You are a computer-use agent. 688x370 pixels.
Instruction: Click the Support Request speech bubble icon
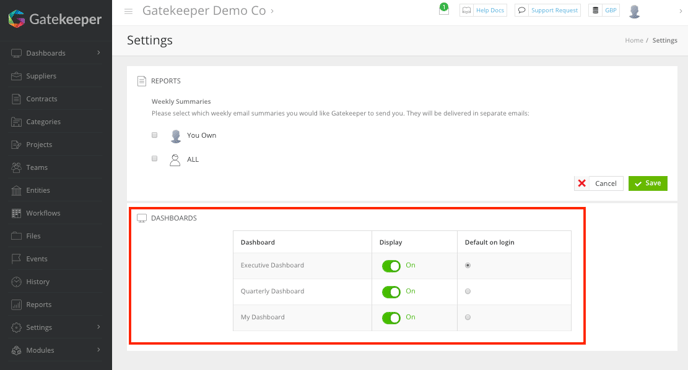point(521,11)
